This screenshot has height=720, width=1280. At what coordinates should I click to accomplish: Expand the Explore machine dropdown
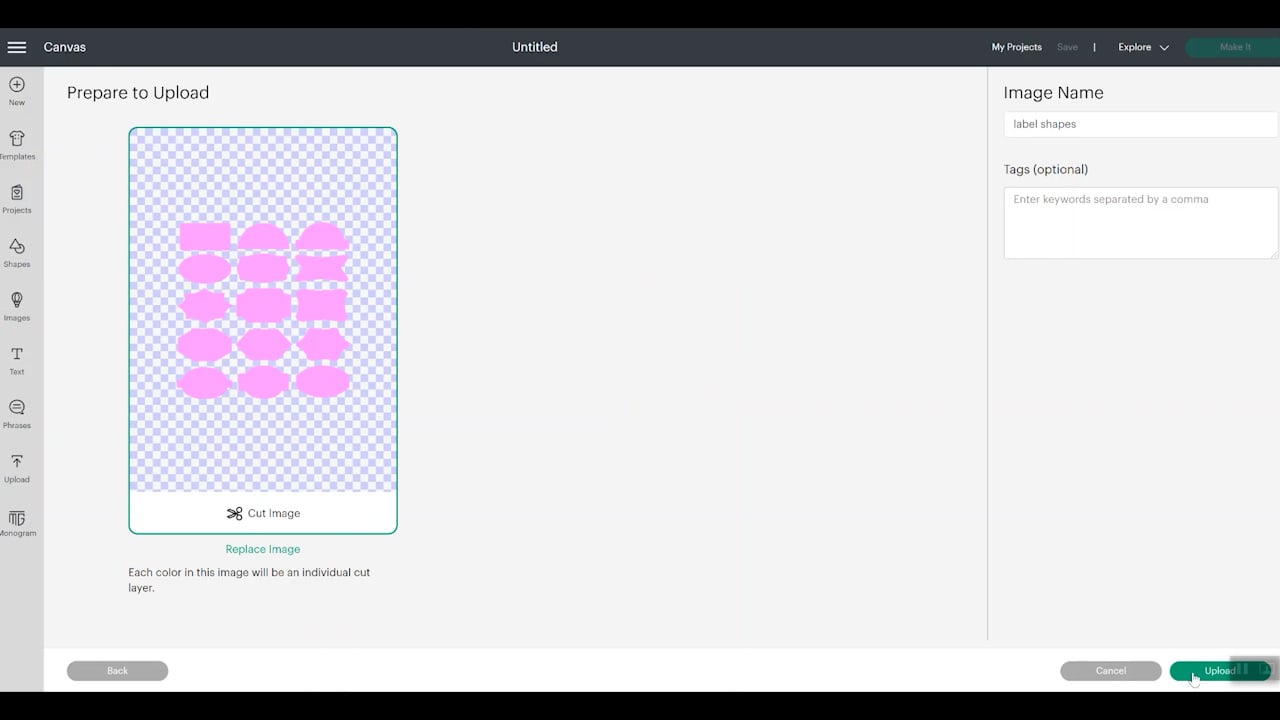(x=1143, y=47)
